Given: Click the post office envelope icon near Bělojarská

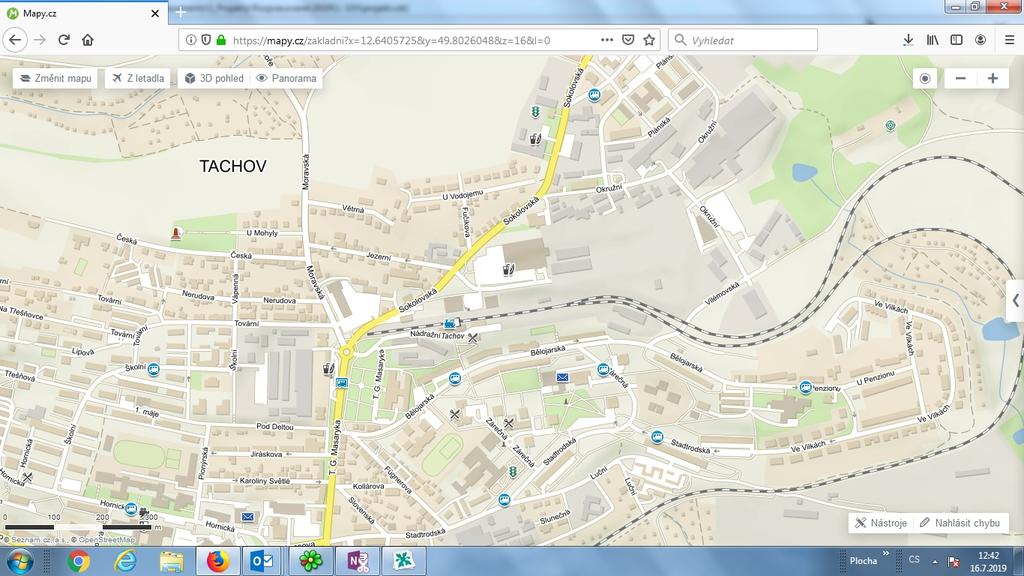Looking at the screenshot, I should click(562, 377).
